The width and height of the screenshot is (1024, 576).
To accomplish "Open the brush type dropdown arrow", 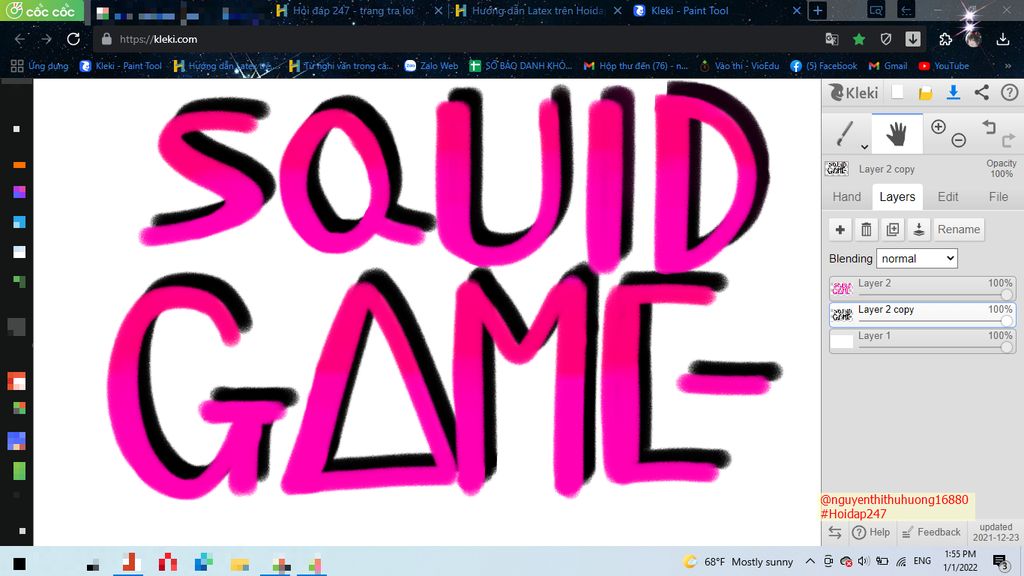I will 864,146.
